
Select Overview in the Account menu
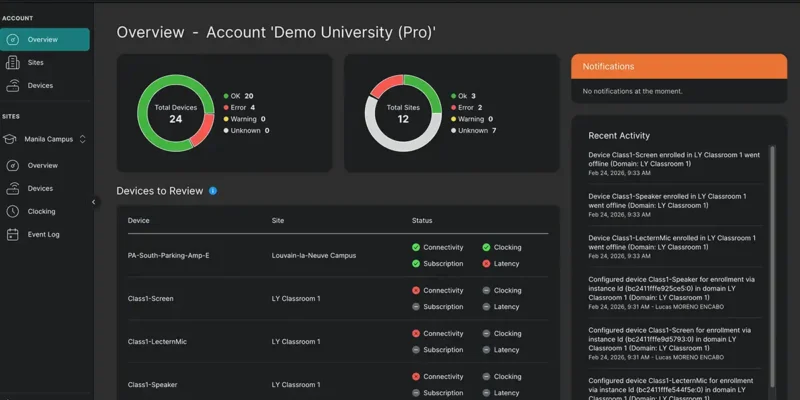tap(44, 40)
